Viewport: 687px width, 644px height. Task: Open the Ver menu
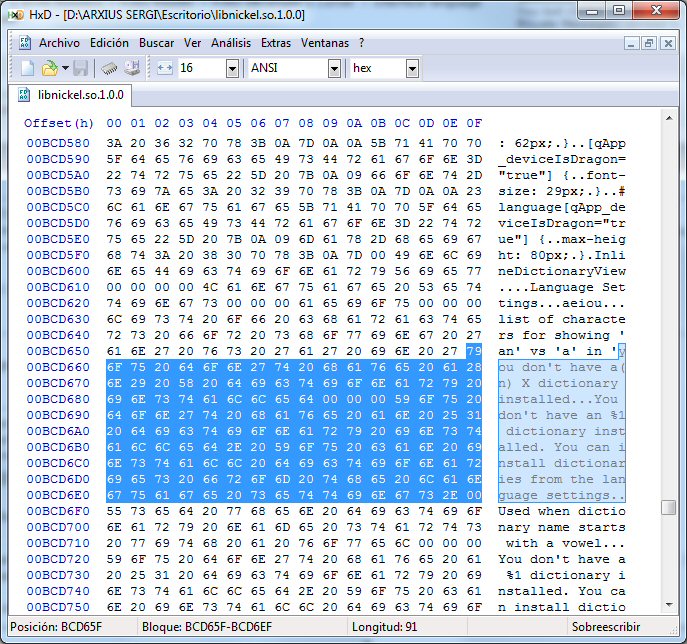click(x=192, y=43)
